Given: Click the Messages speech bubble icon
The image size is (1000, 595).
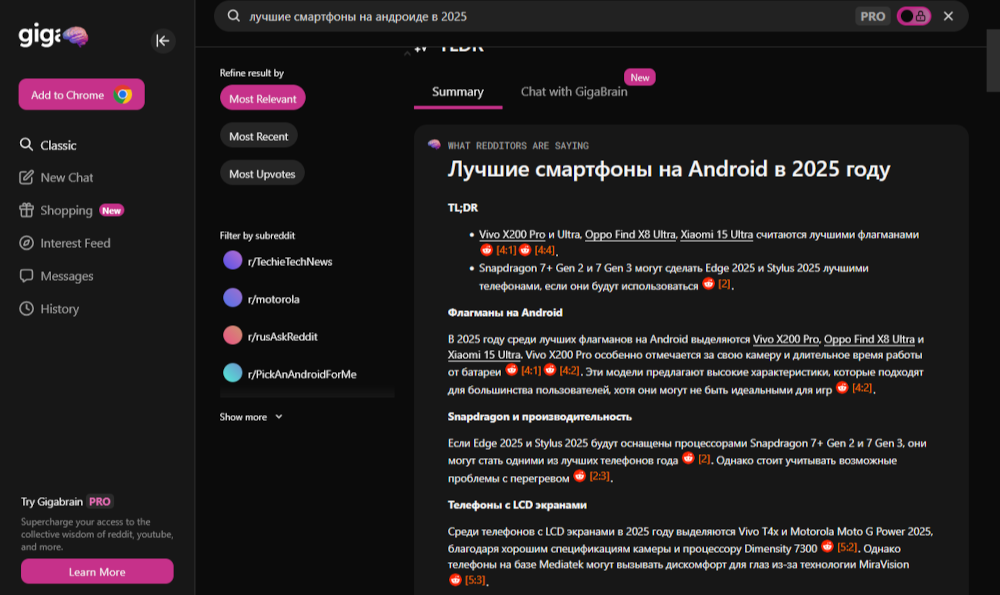Looking at the screenshot, I should pyautogui.click(x=26, y=276).
